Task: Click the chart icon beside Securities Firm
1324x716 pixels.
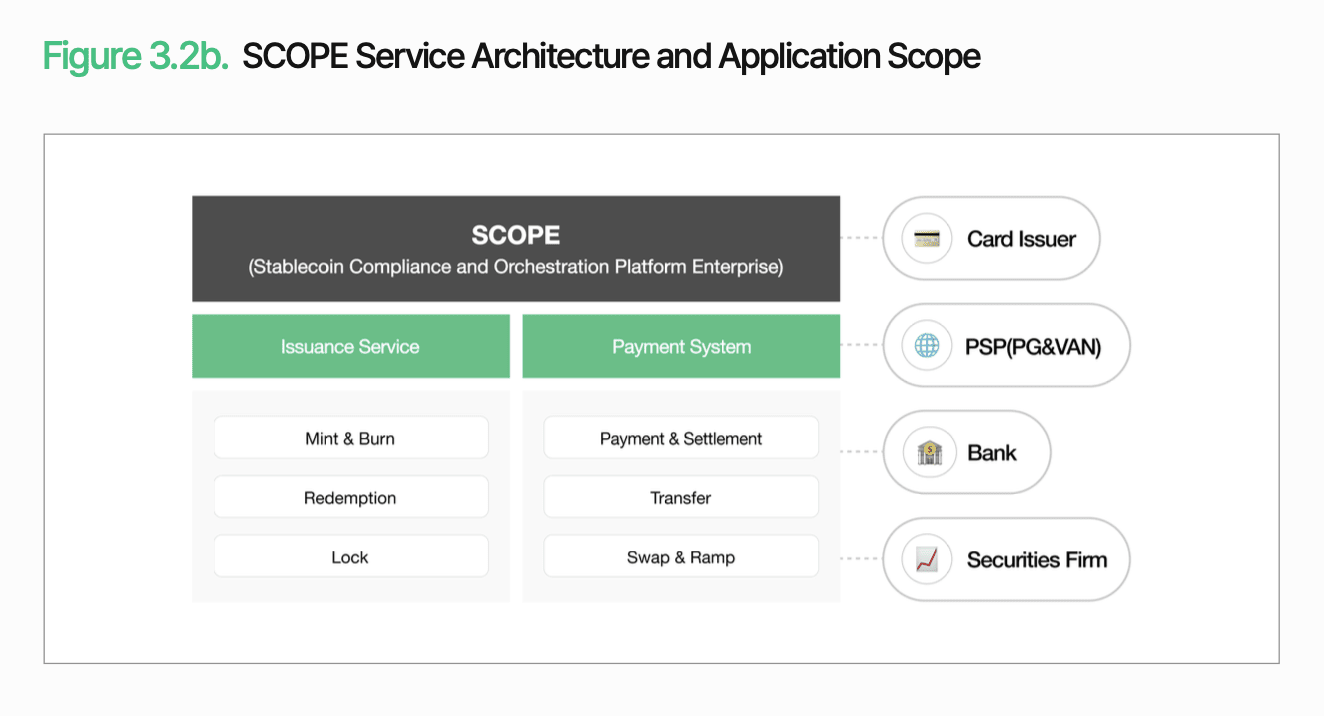Action: click(926, 559)
